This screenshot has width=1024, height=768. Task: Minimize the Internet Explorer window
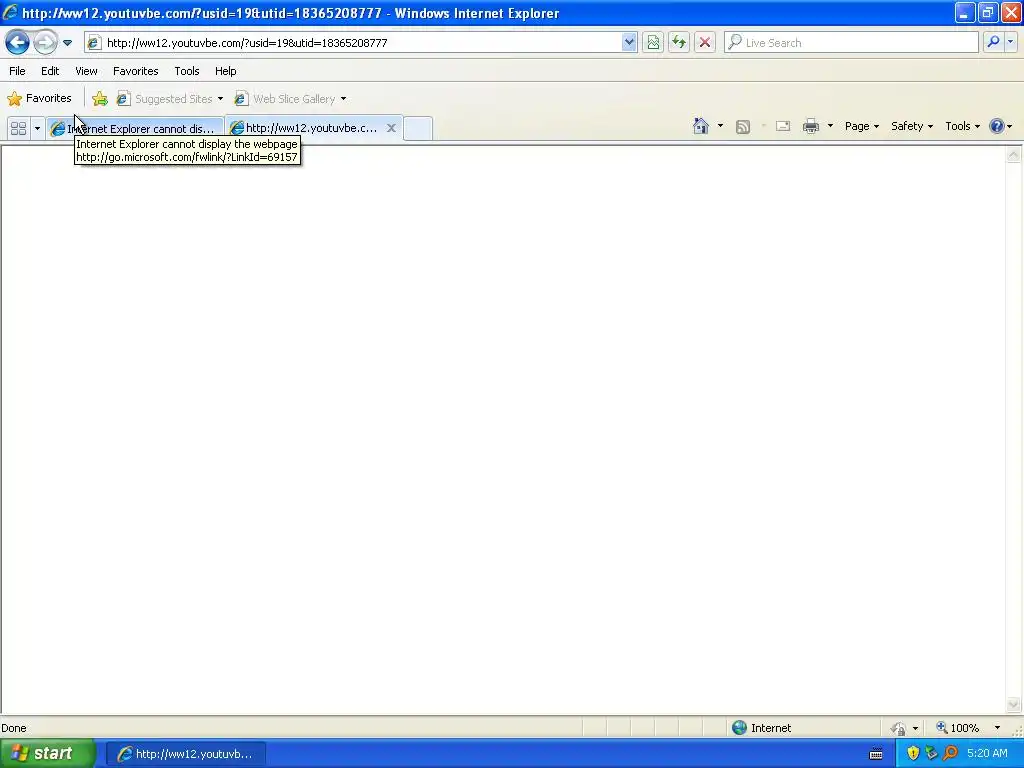tap(964, 12)
